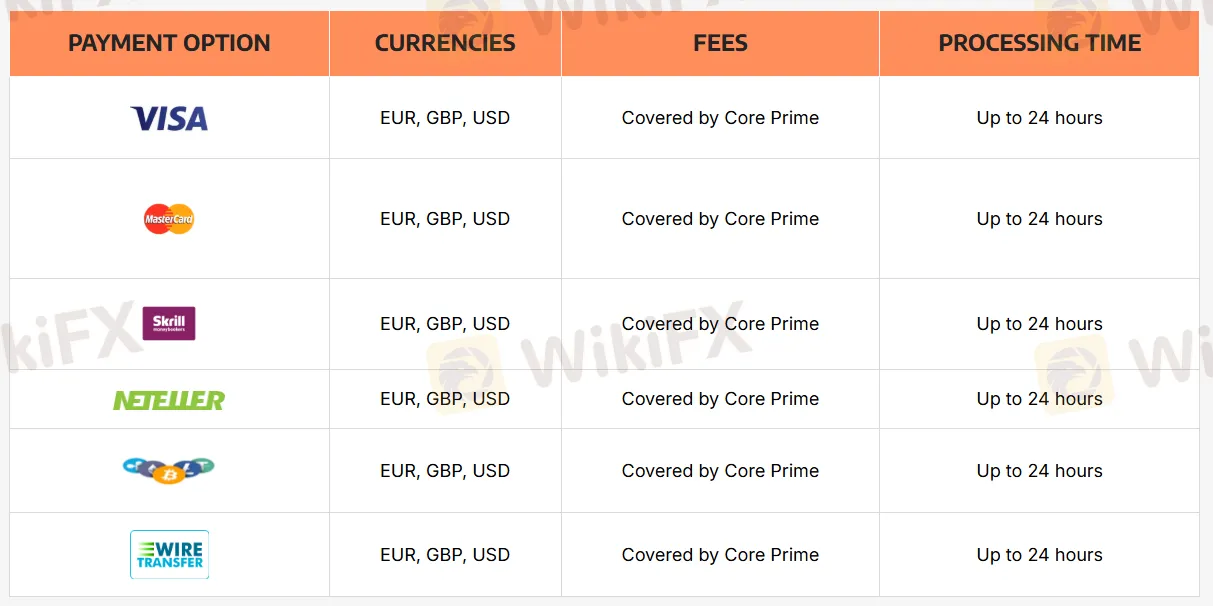Click Visa row 'Covered by Core Prime'
The height and width of the screenshot is (606, 1213).
click(720, 118)
